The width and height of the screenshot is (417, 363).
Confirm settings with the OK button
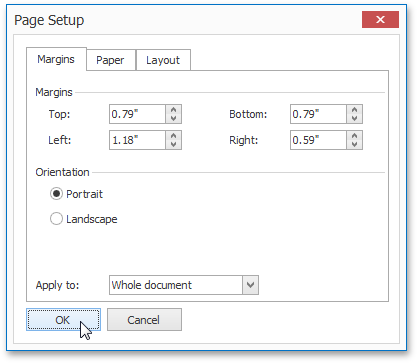[63, 320]
